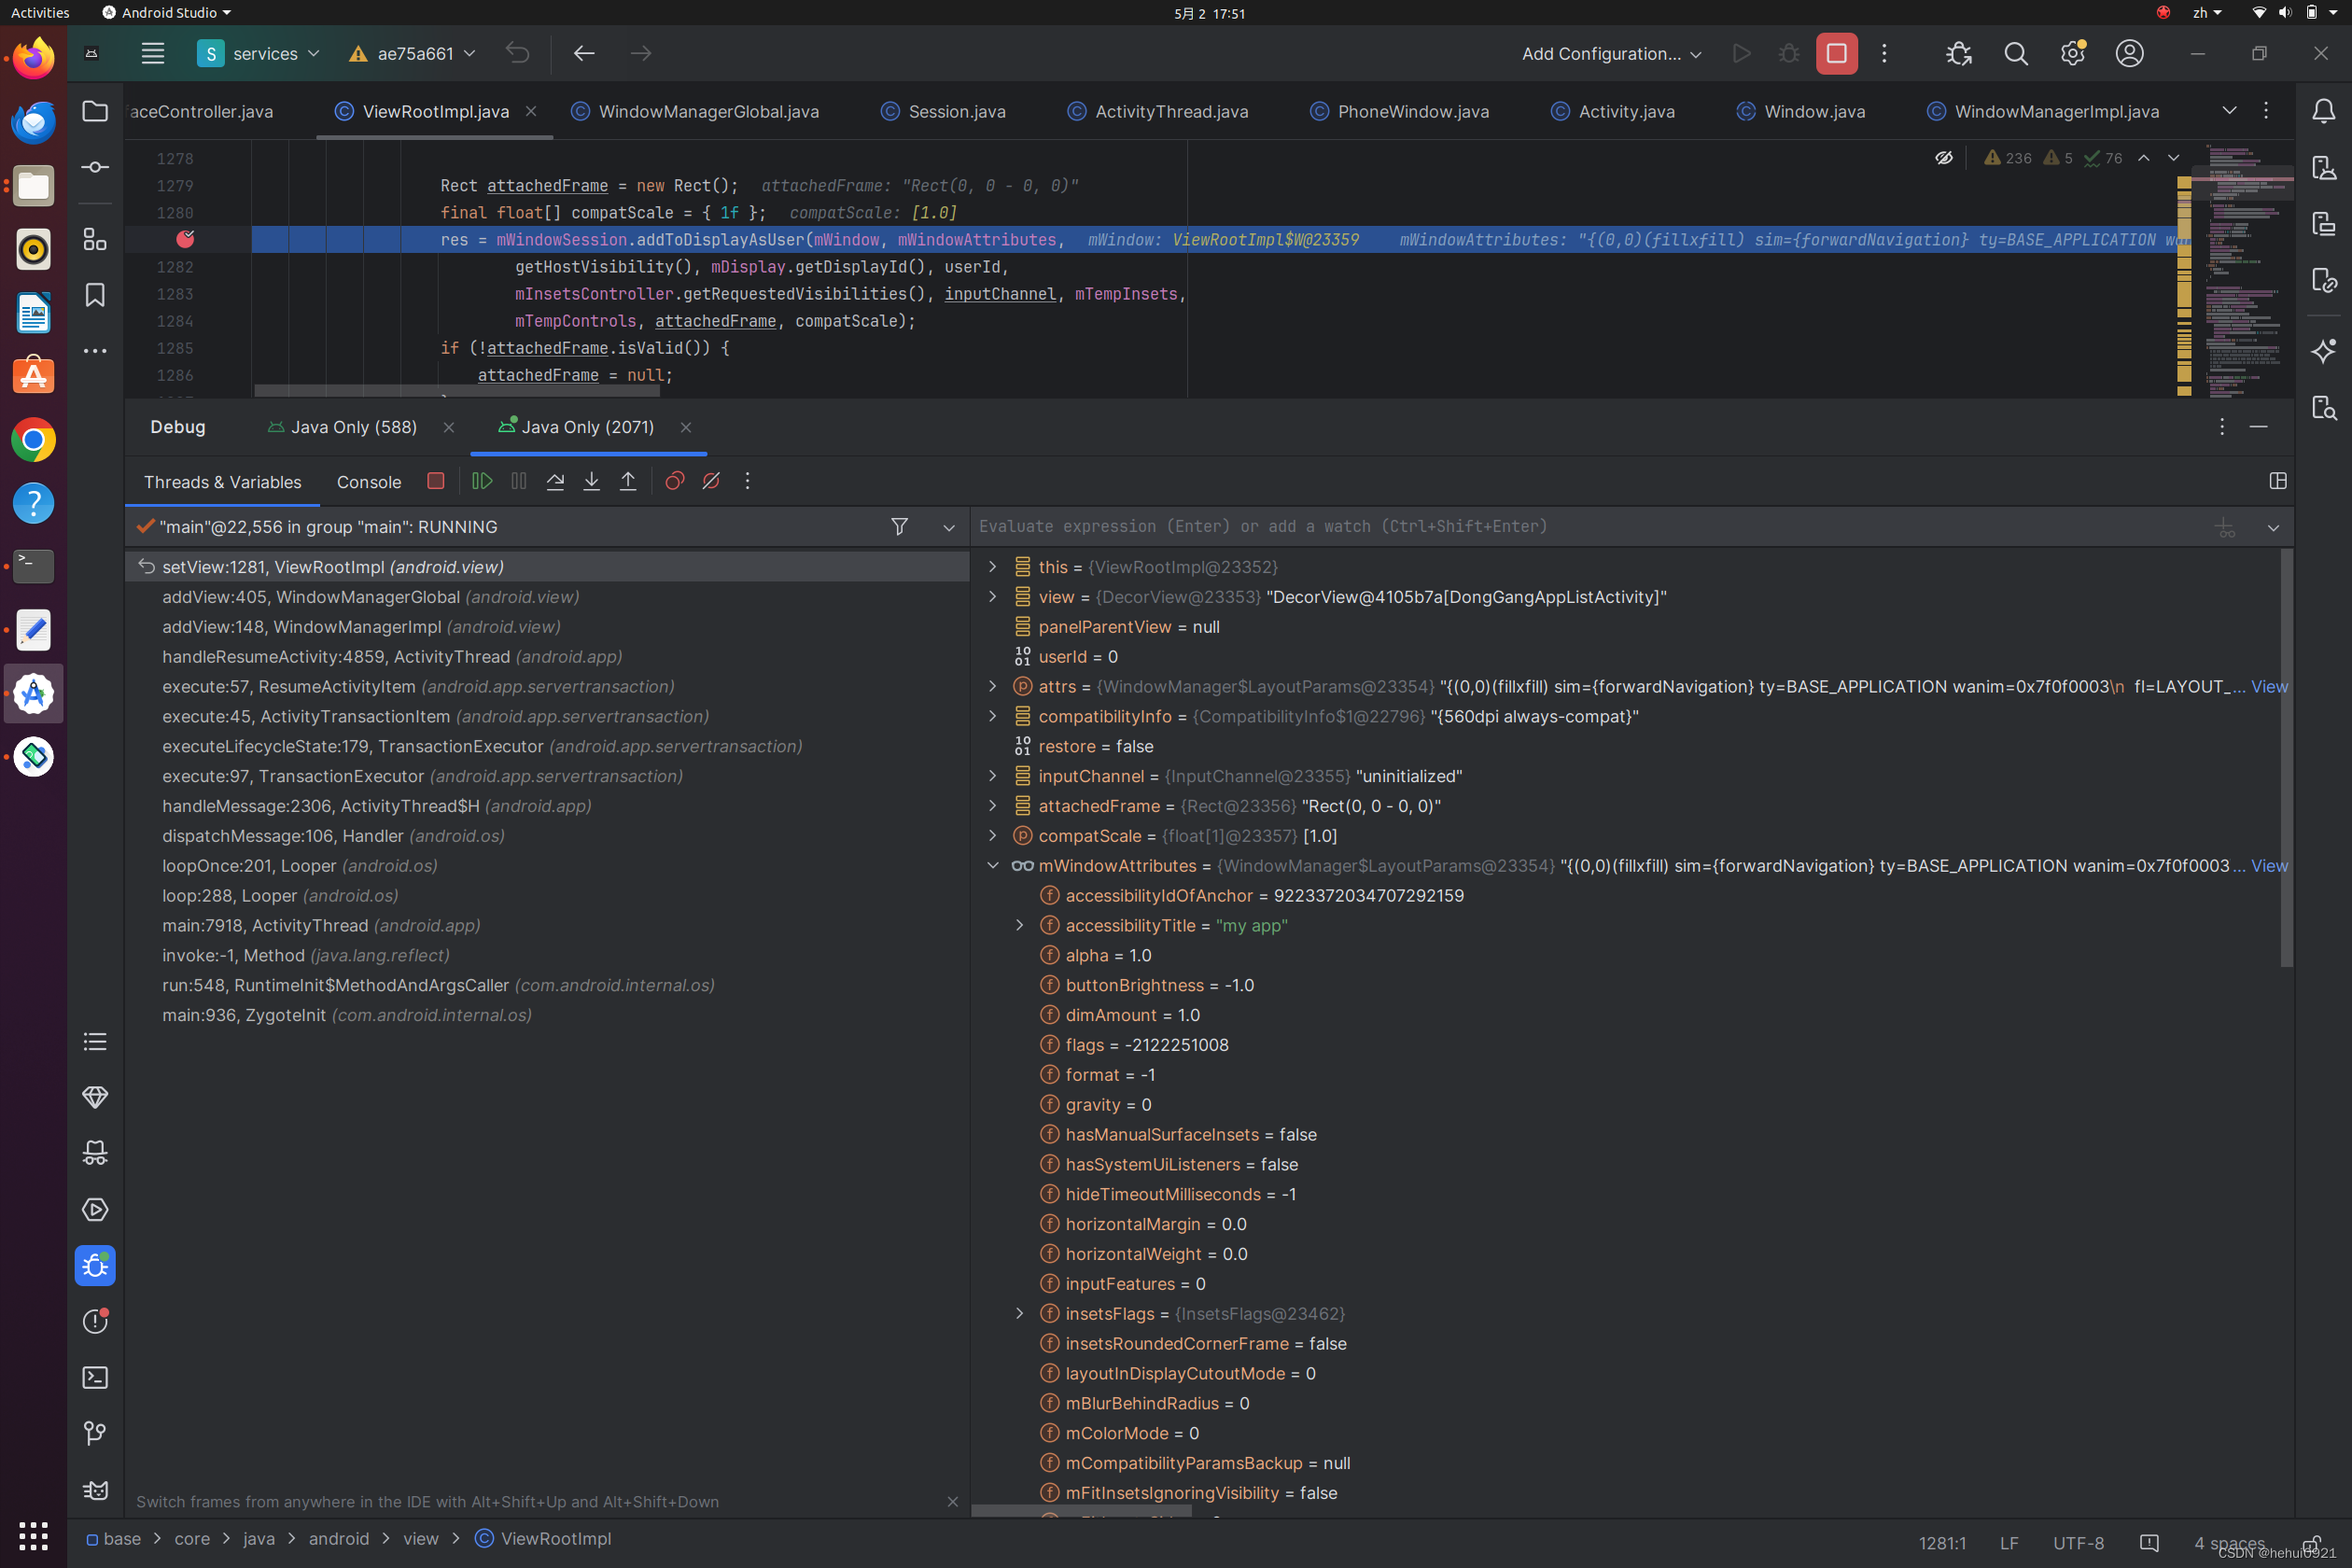Stop the debug session with red square
This screenshot has height=1568, width=2352.
[x=435, y=481]
